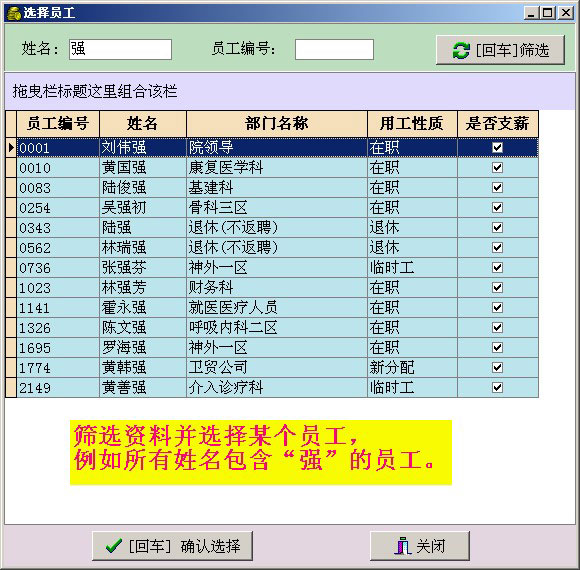The width and height of the screenshot is (580, 570).
Task: Select employee number 0254 cell
Action: tap(58, 208)
